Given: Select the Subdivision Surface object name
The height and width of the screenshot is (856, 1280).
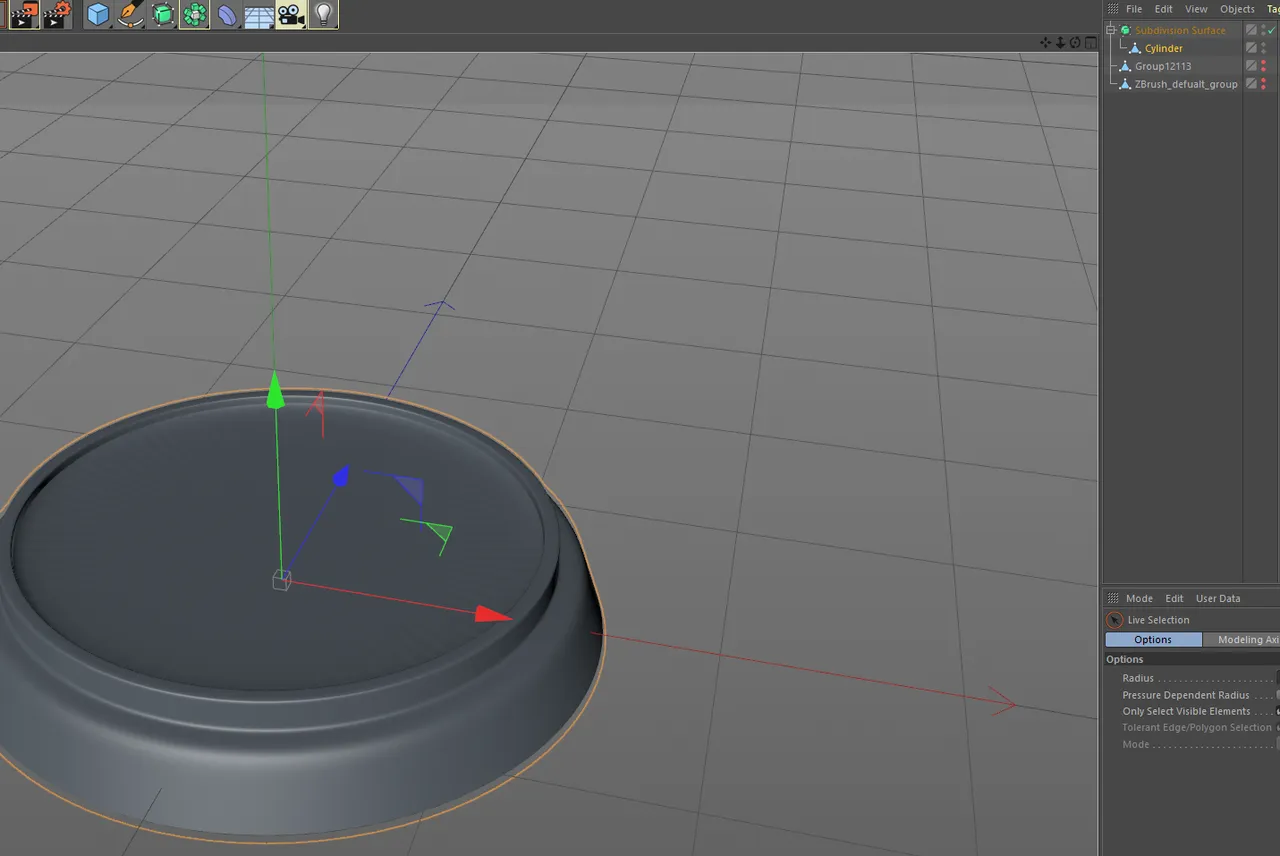Looking at the screenshot, I should (1180, 30).
